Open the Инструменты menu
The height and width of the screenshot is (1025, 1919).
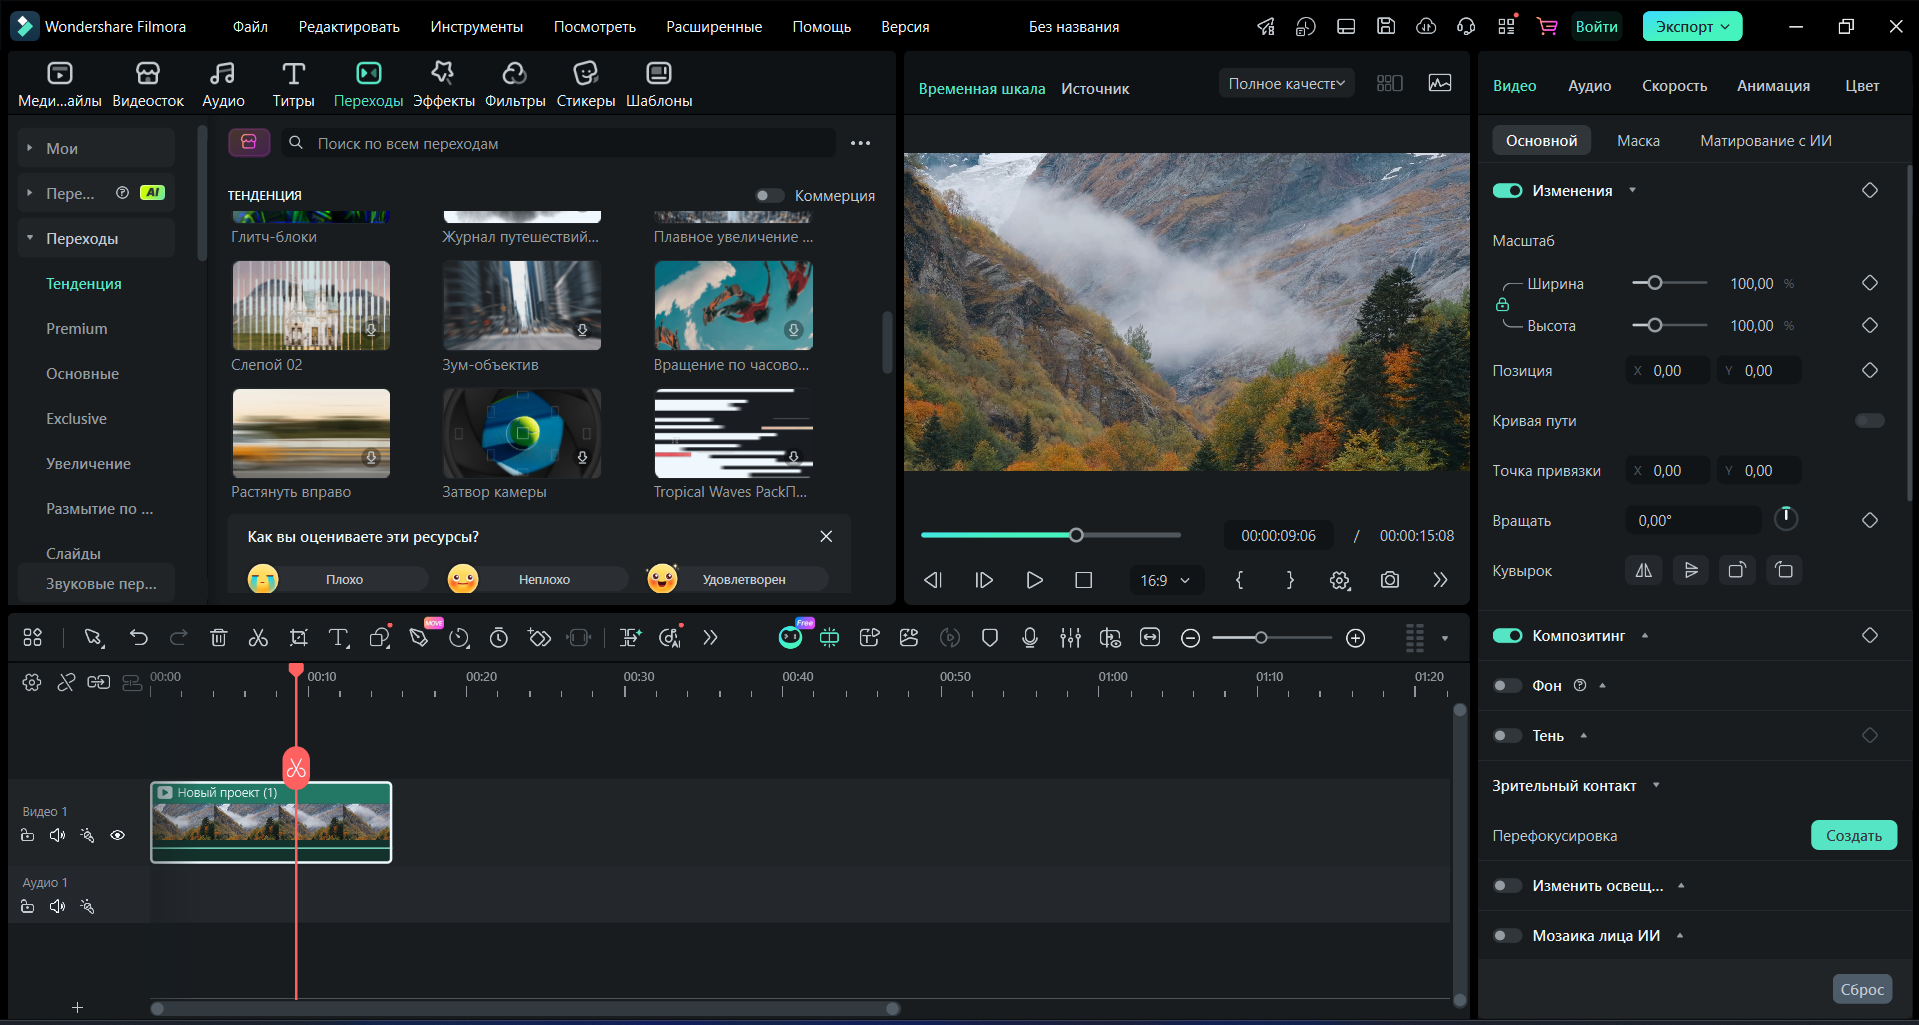coord(477,27)
